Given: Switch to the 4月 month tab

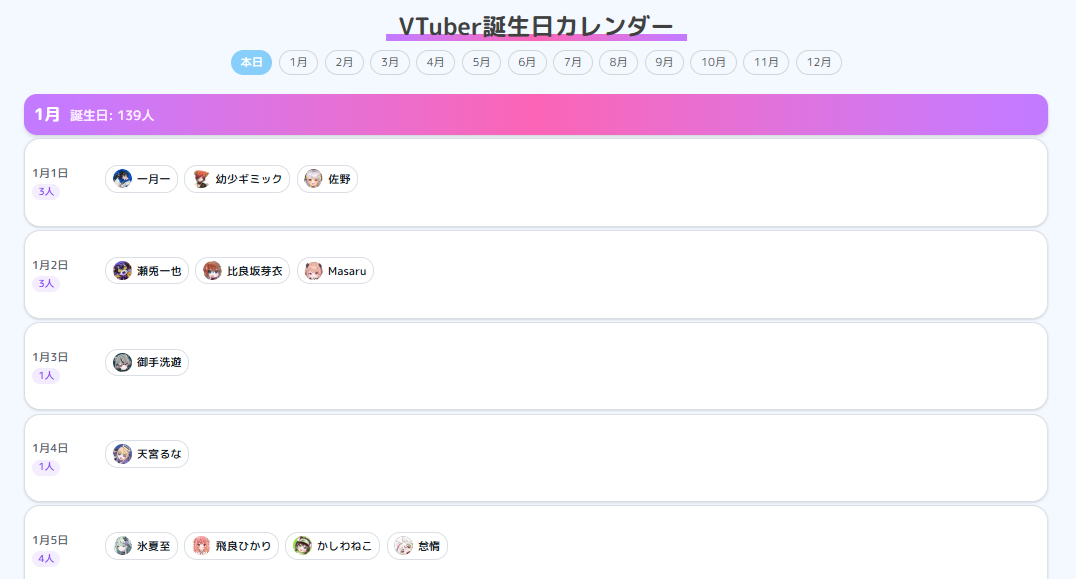Looking at the screenshot, I should click(x=435, y=62).
